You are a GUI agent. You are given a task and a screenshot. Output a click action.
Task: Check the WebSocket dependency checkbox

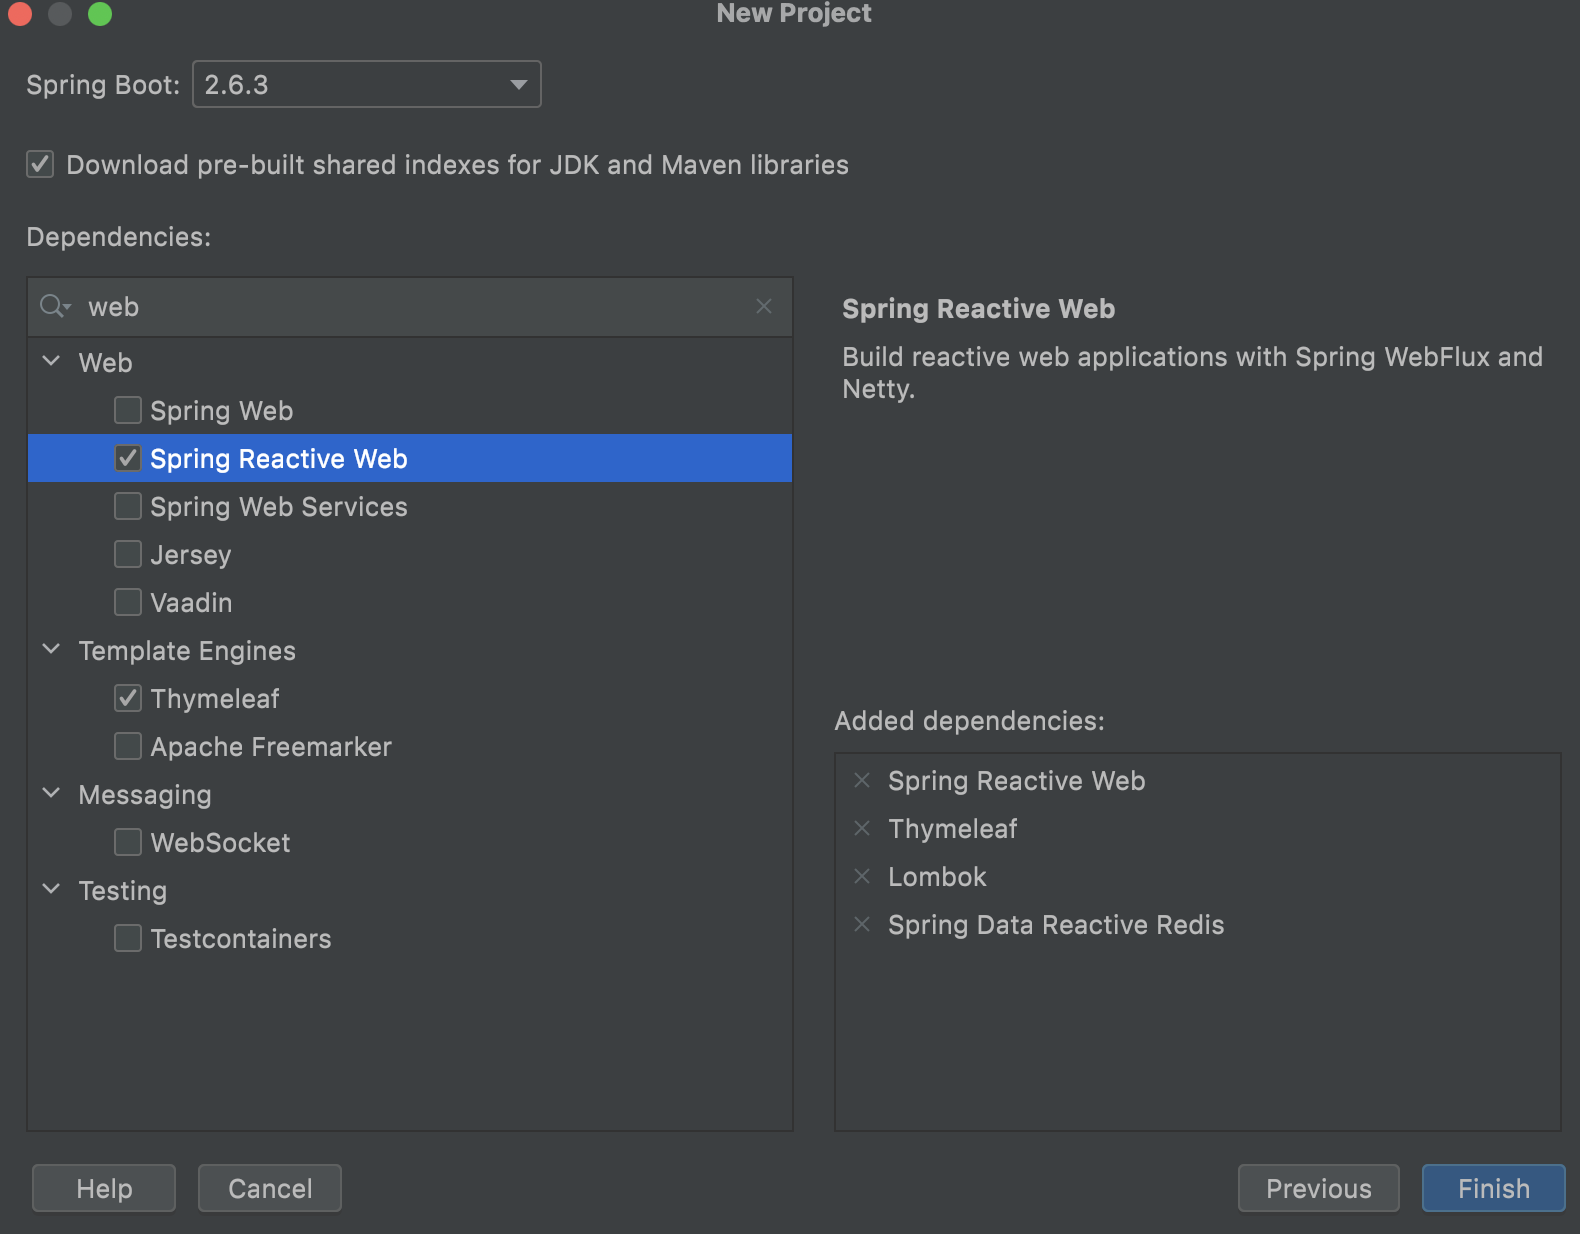pyautogui.click(x=128, y=842)
